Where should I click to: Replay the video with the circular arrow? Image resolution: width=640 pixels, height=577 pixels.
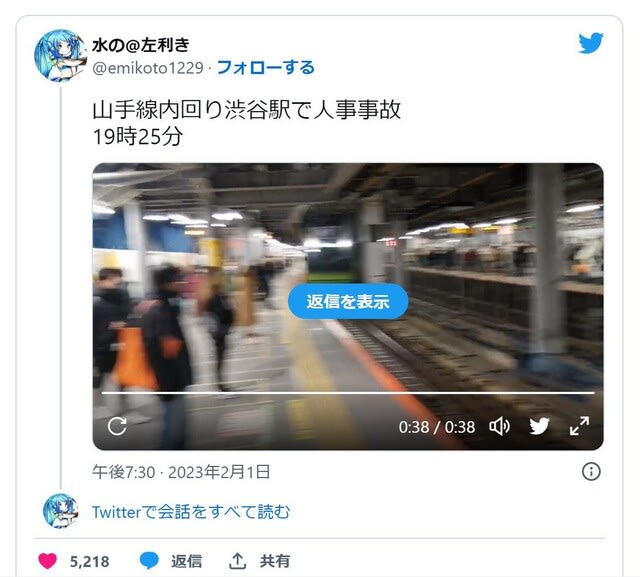click(117, 426)
